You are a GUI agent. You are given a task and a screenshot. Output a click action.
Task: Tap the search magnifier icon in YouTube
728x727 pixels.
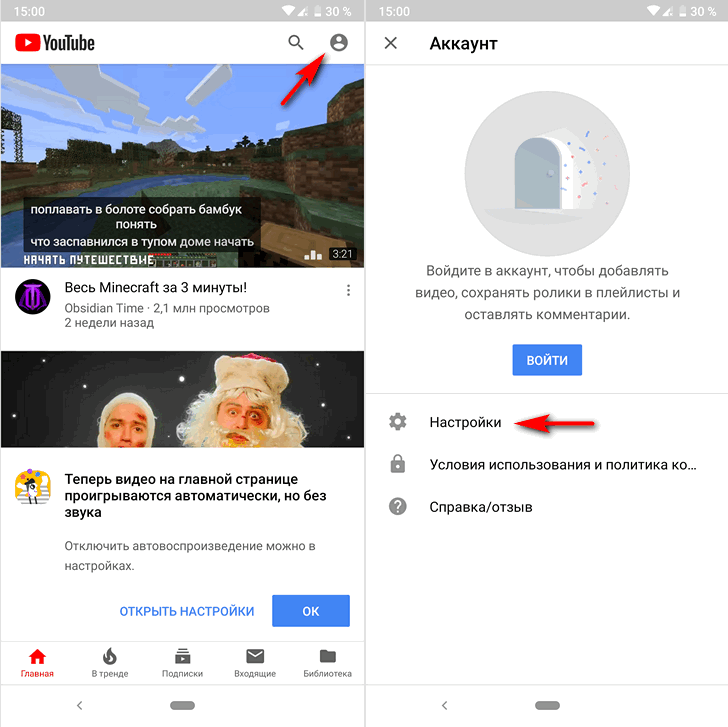(x=296, y=43)
